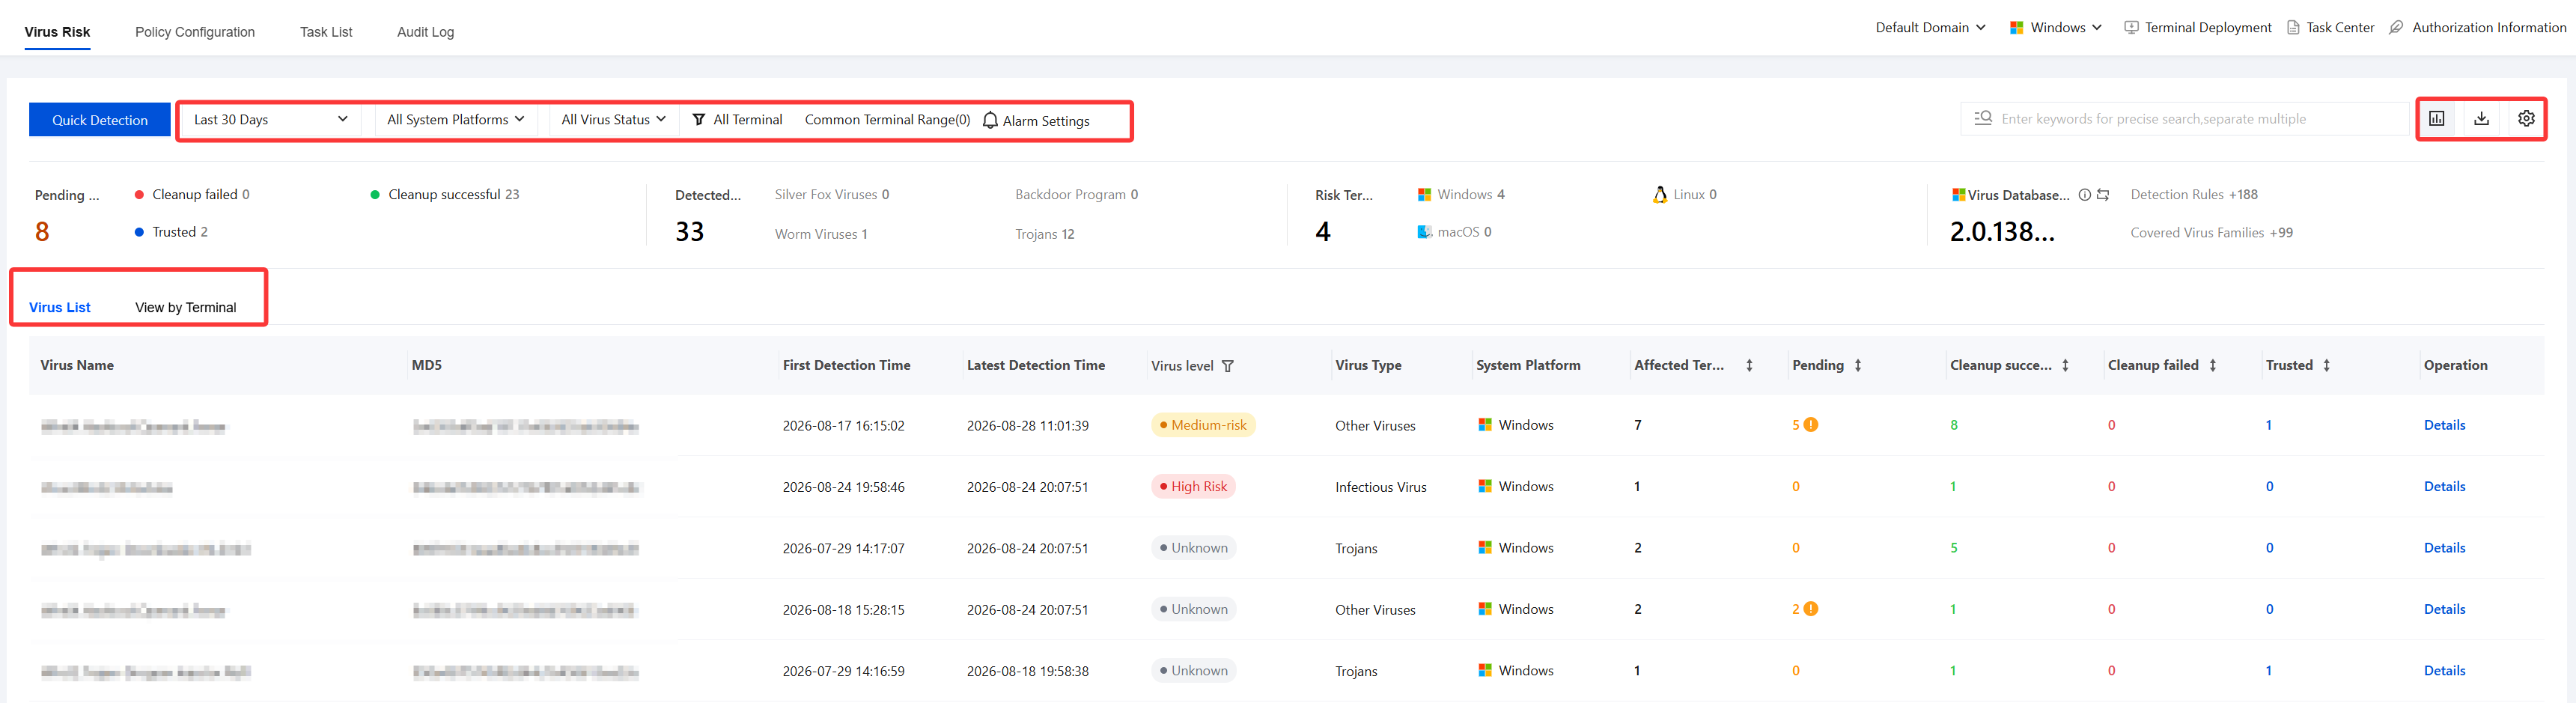Open Details for the High Risk virus

click(2444, 487)
